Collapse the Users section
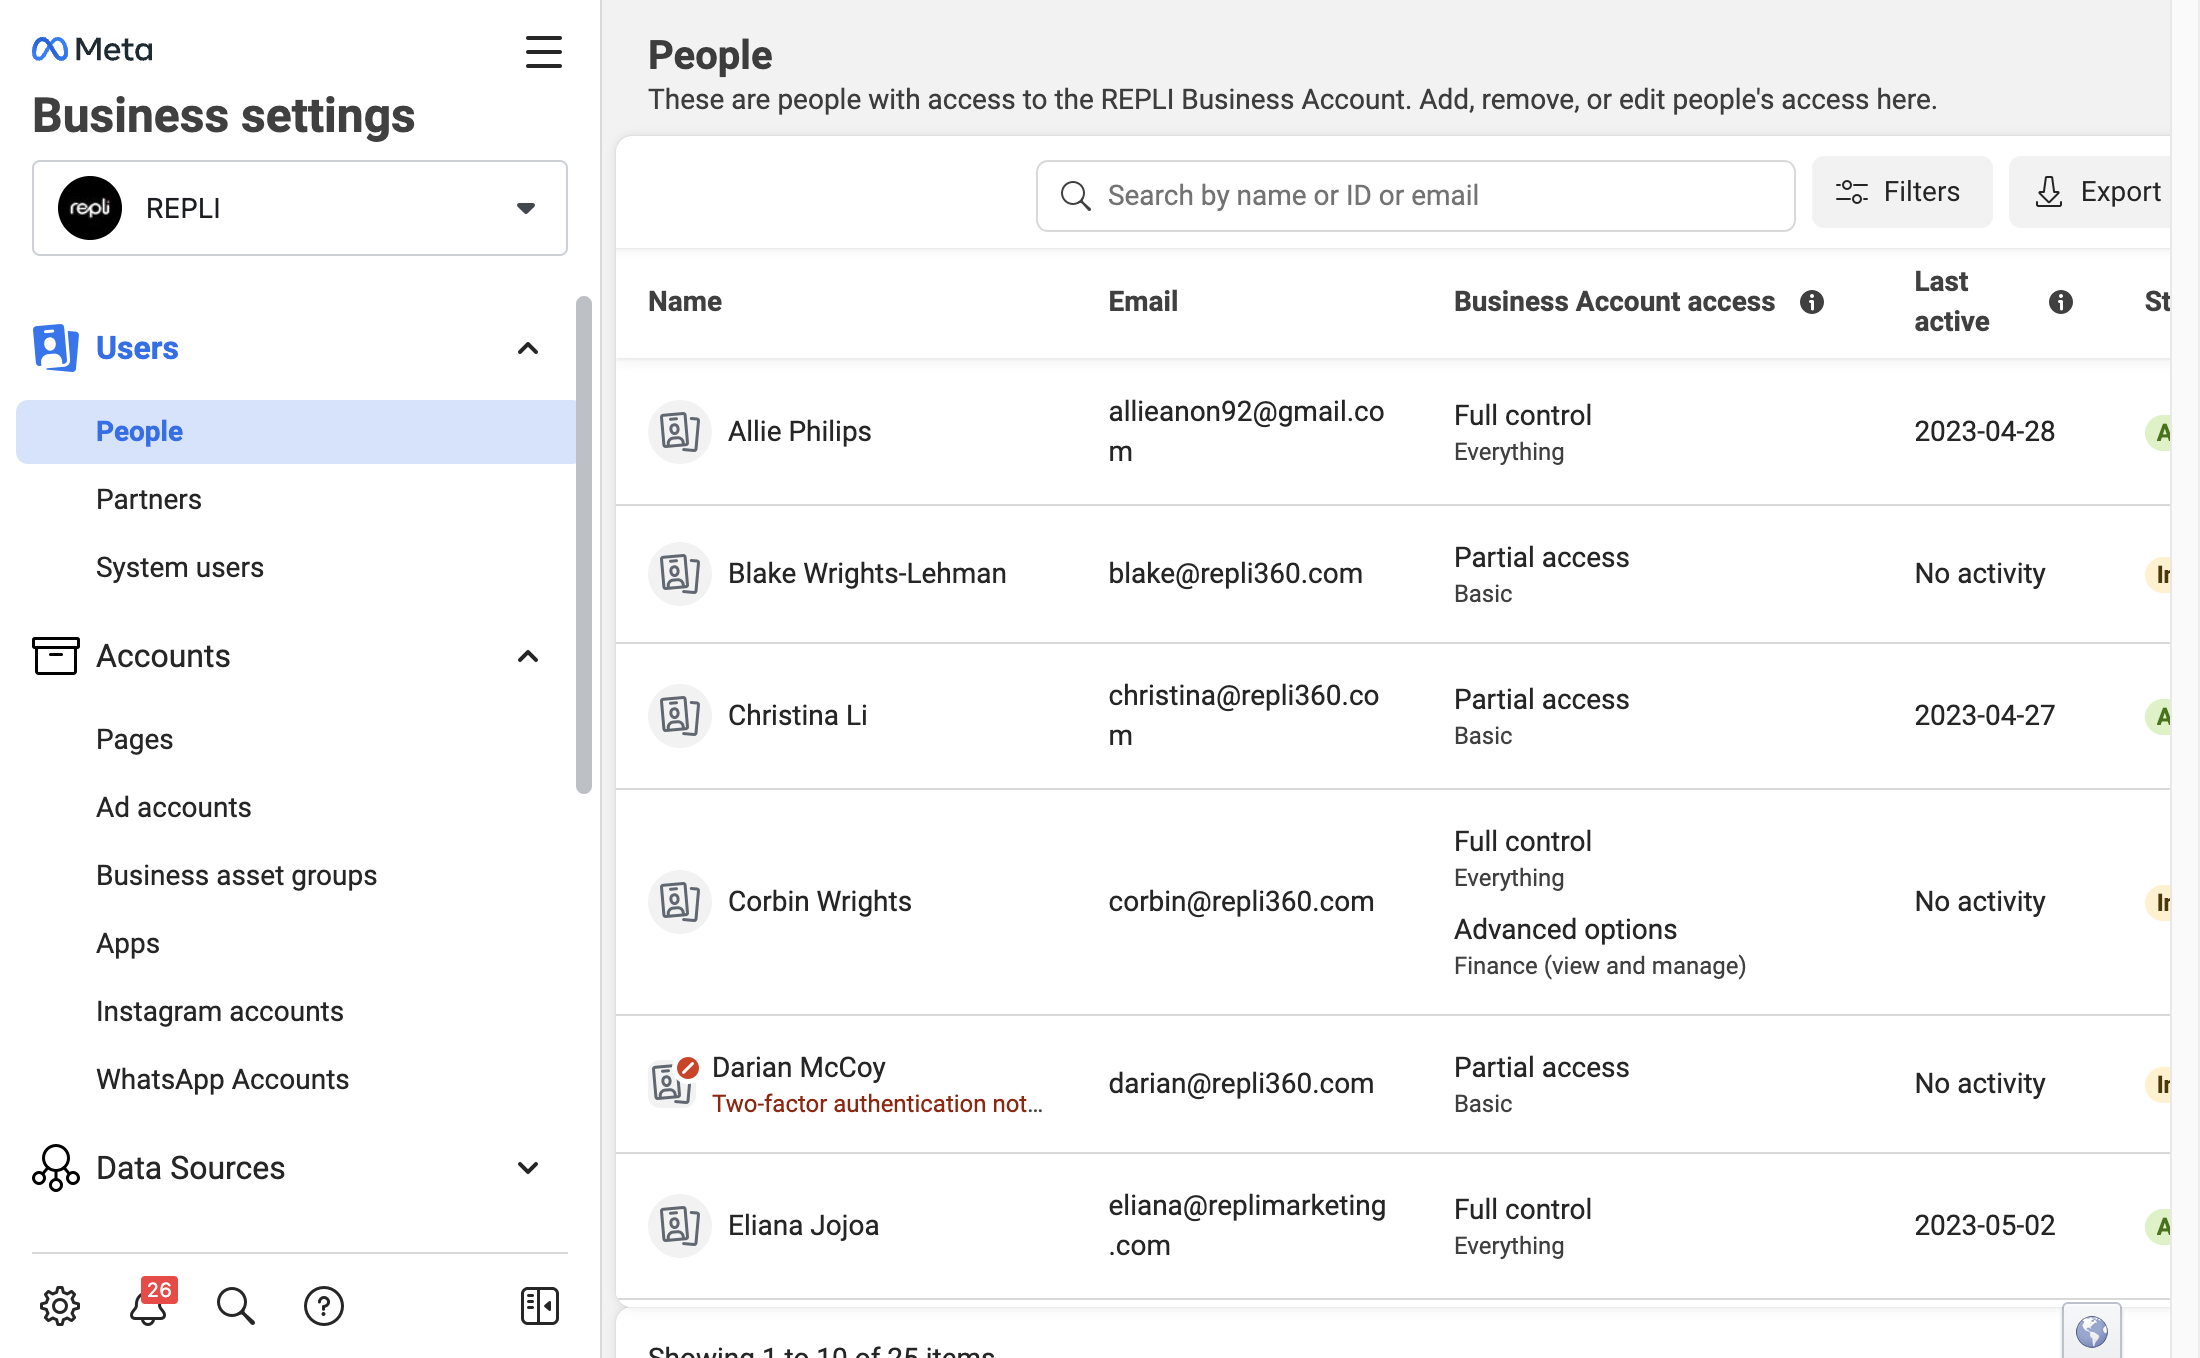Screen dimensions: 2200x1358 point(528,348)
